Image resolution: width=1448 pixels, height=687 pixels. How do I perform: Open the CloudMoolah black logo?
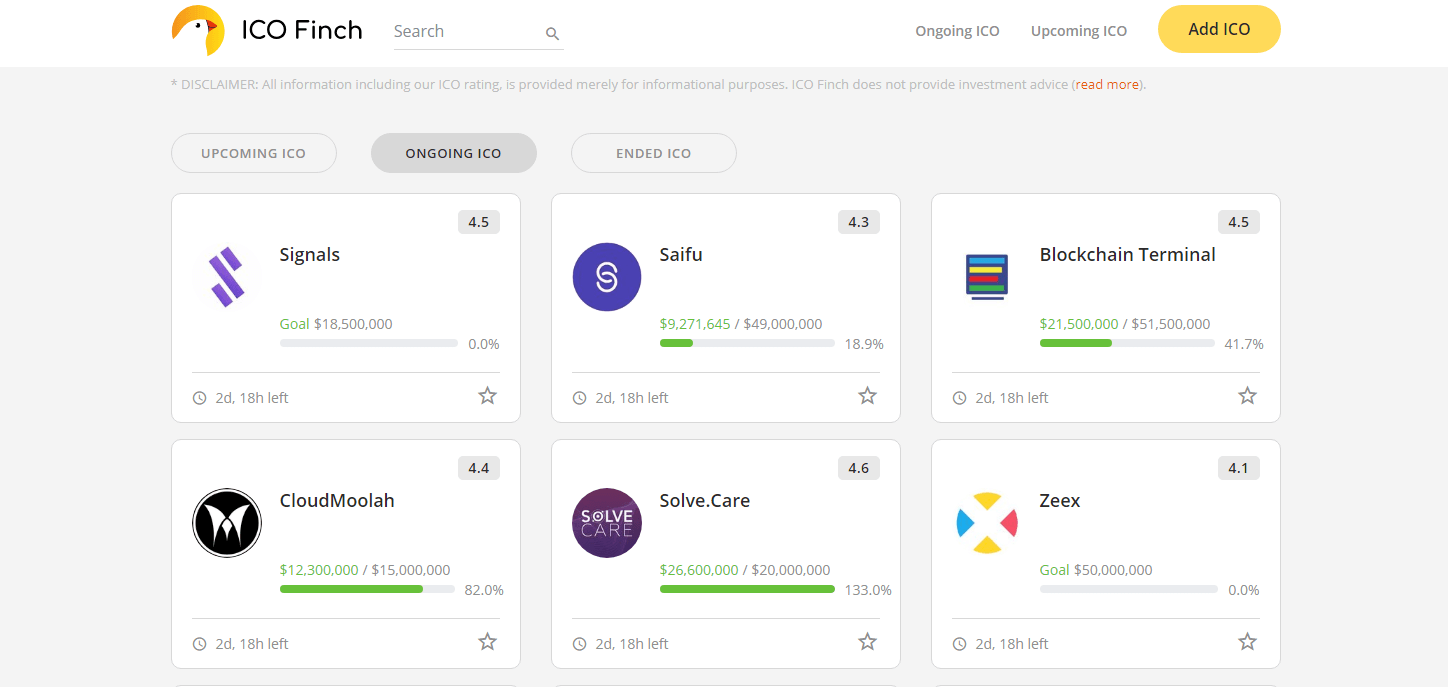coord(227,523)
